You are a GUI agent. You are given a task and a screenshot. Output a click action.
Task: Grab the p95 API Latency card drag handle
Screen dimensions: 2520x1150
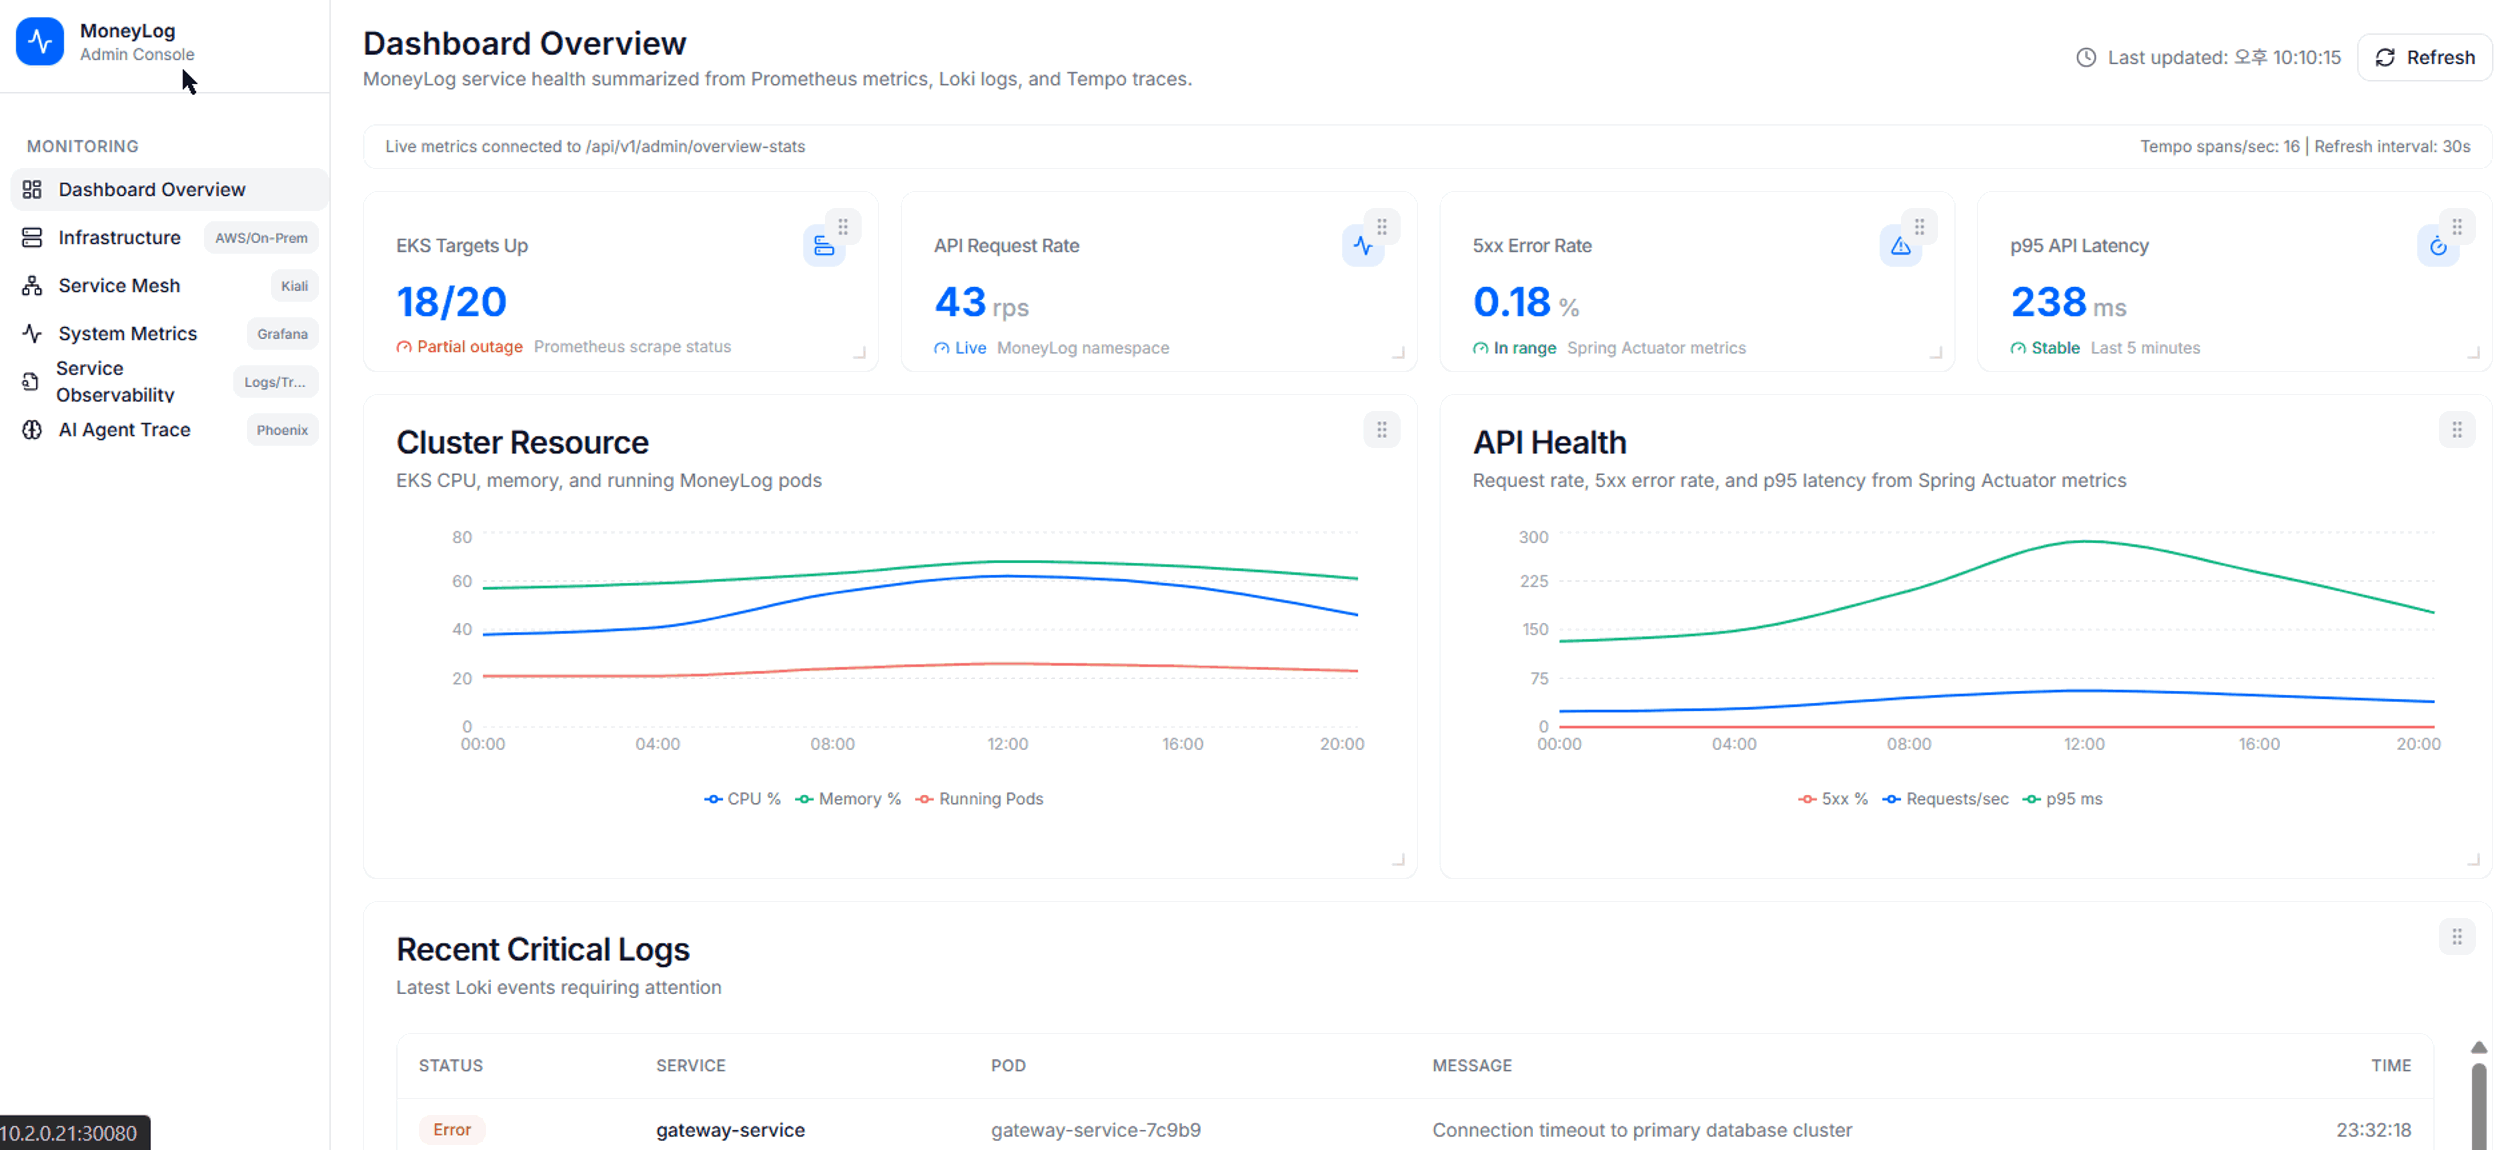pyautogui.click(x=2457, y=227)
